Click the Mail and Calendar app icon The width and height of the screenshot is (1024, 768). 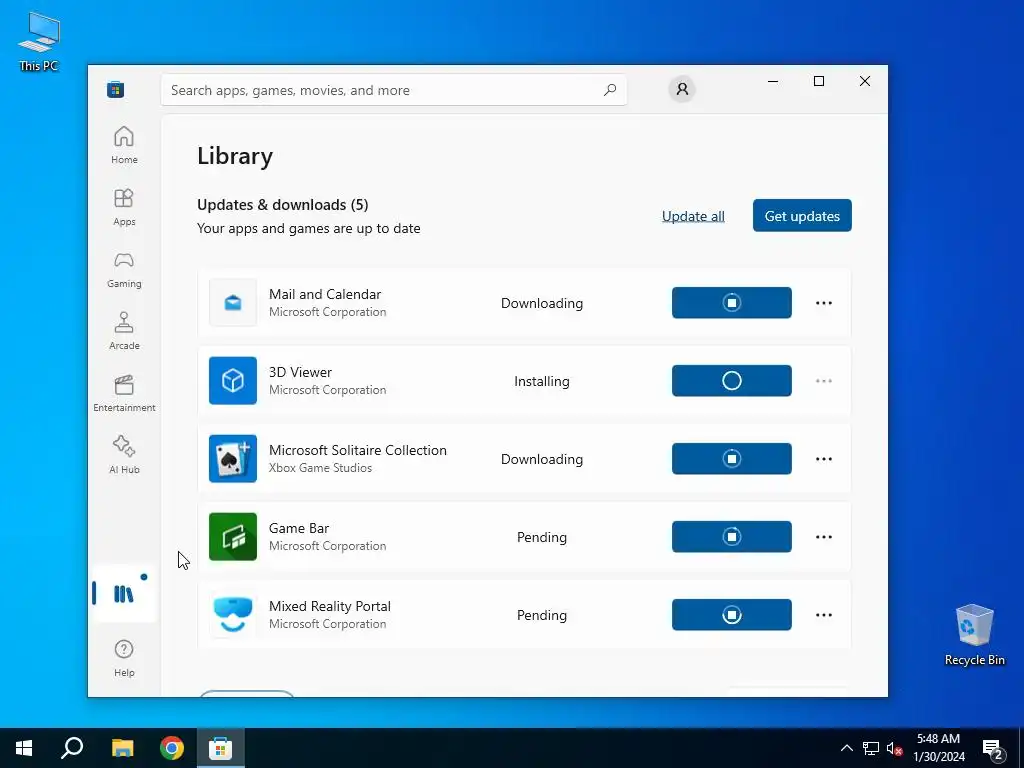233,302
